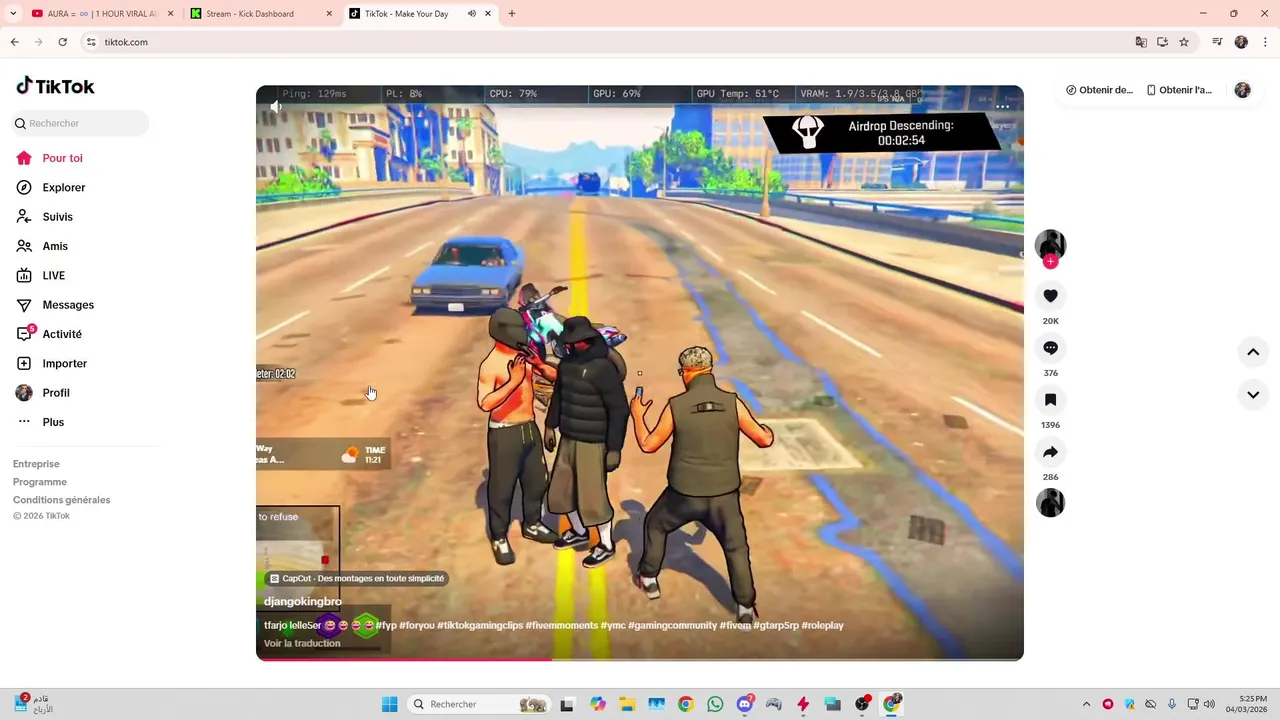Close the Kick Dashboard tab
This screenshot has width=1280, height=720.
[x=330, y=14]
